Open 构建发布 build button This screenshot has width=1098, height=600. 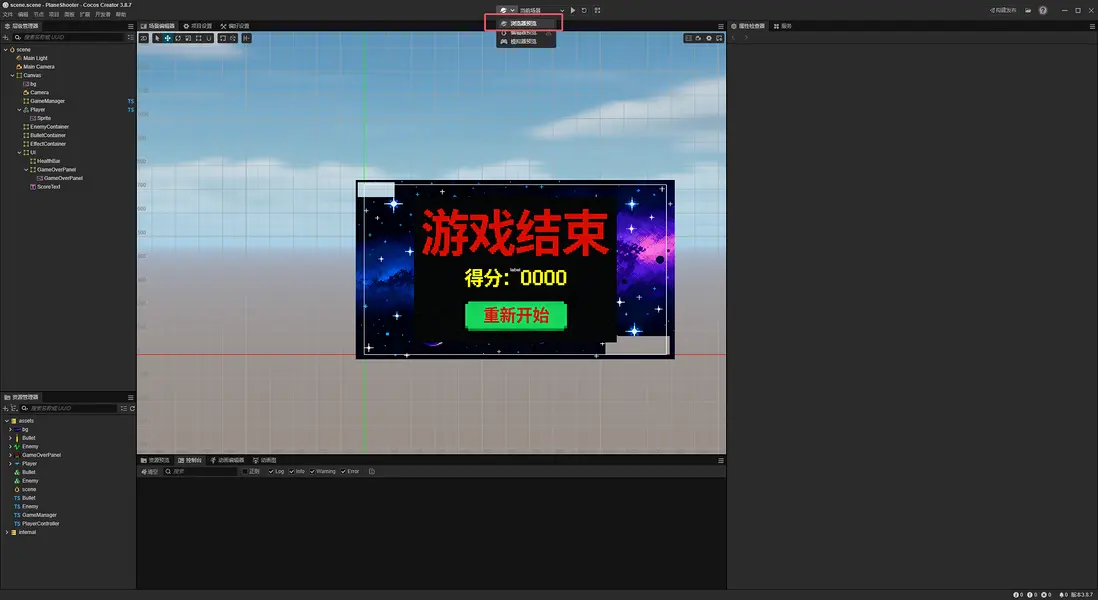[1003, 11]
